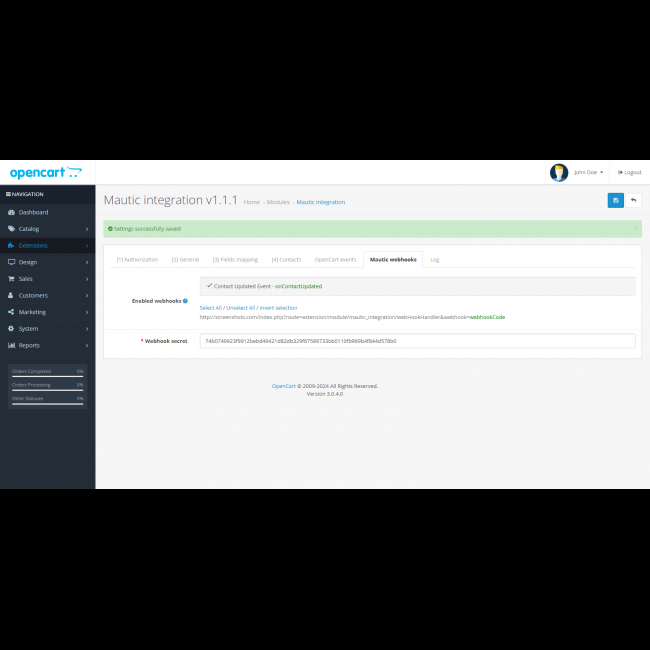Dismiss the settings saved alert
The image size is (650, 650).
click(634, 228)
